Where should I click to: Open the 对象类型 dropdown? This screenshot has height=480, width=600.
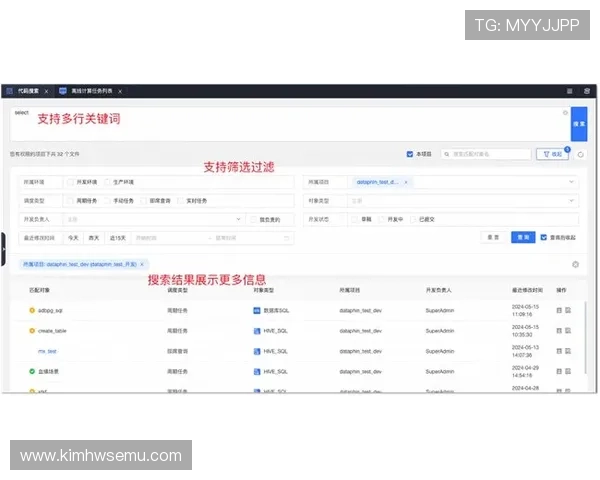[463, 201]
